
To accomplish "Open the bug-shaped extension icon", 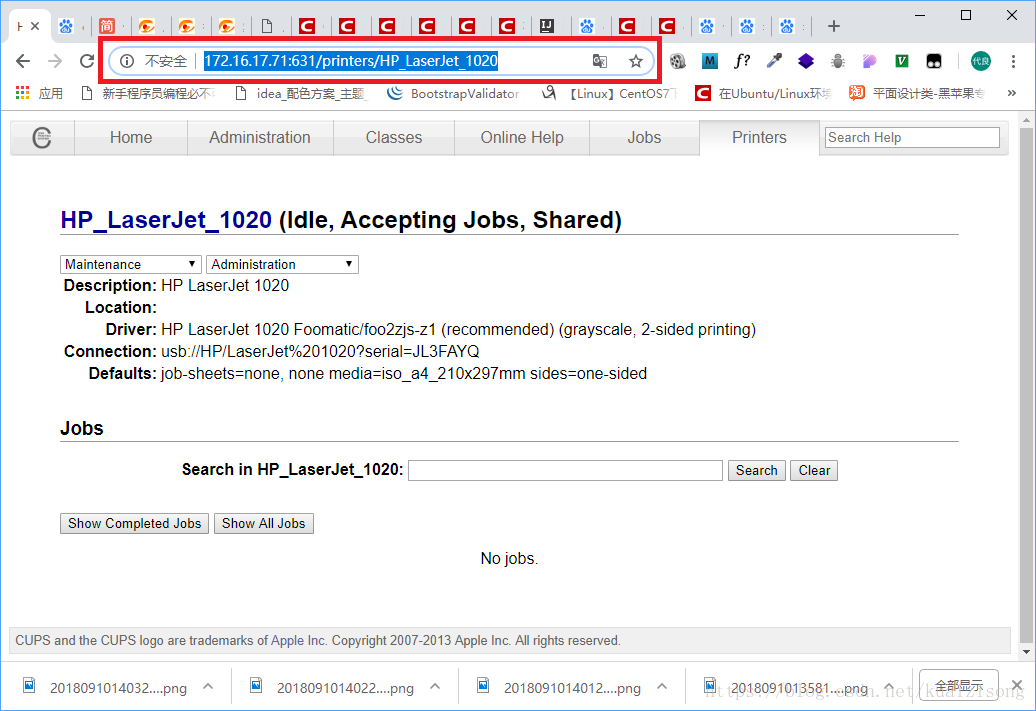I will tap(838, 61).
